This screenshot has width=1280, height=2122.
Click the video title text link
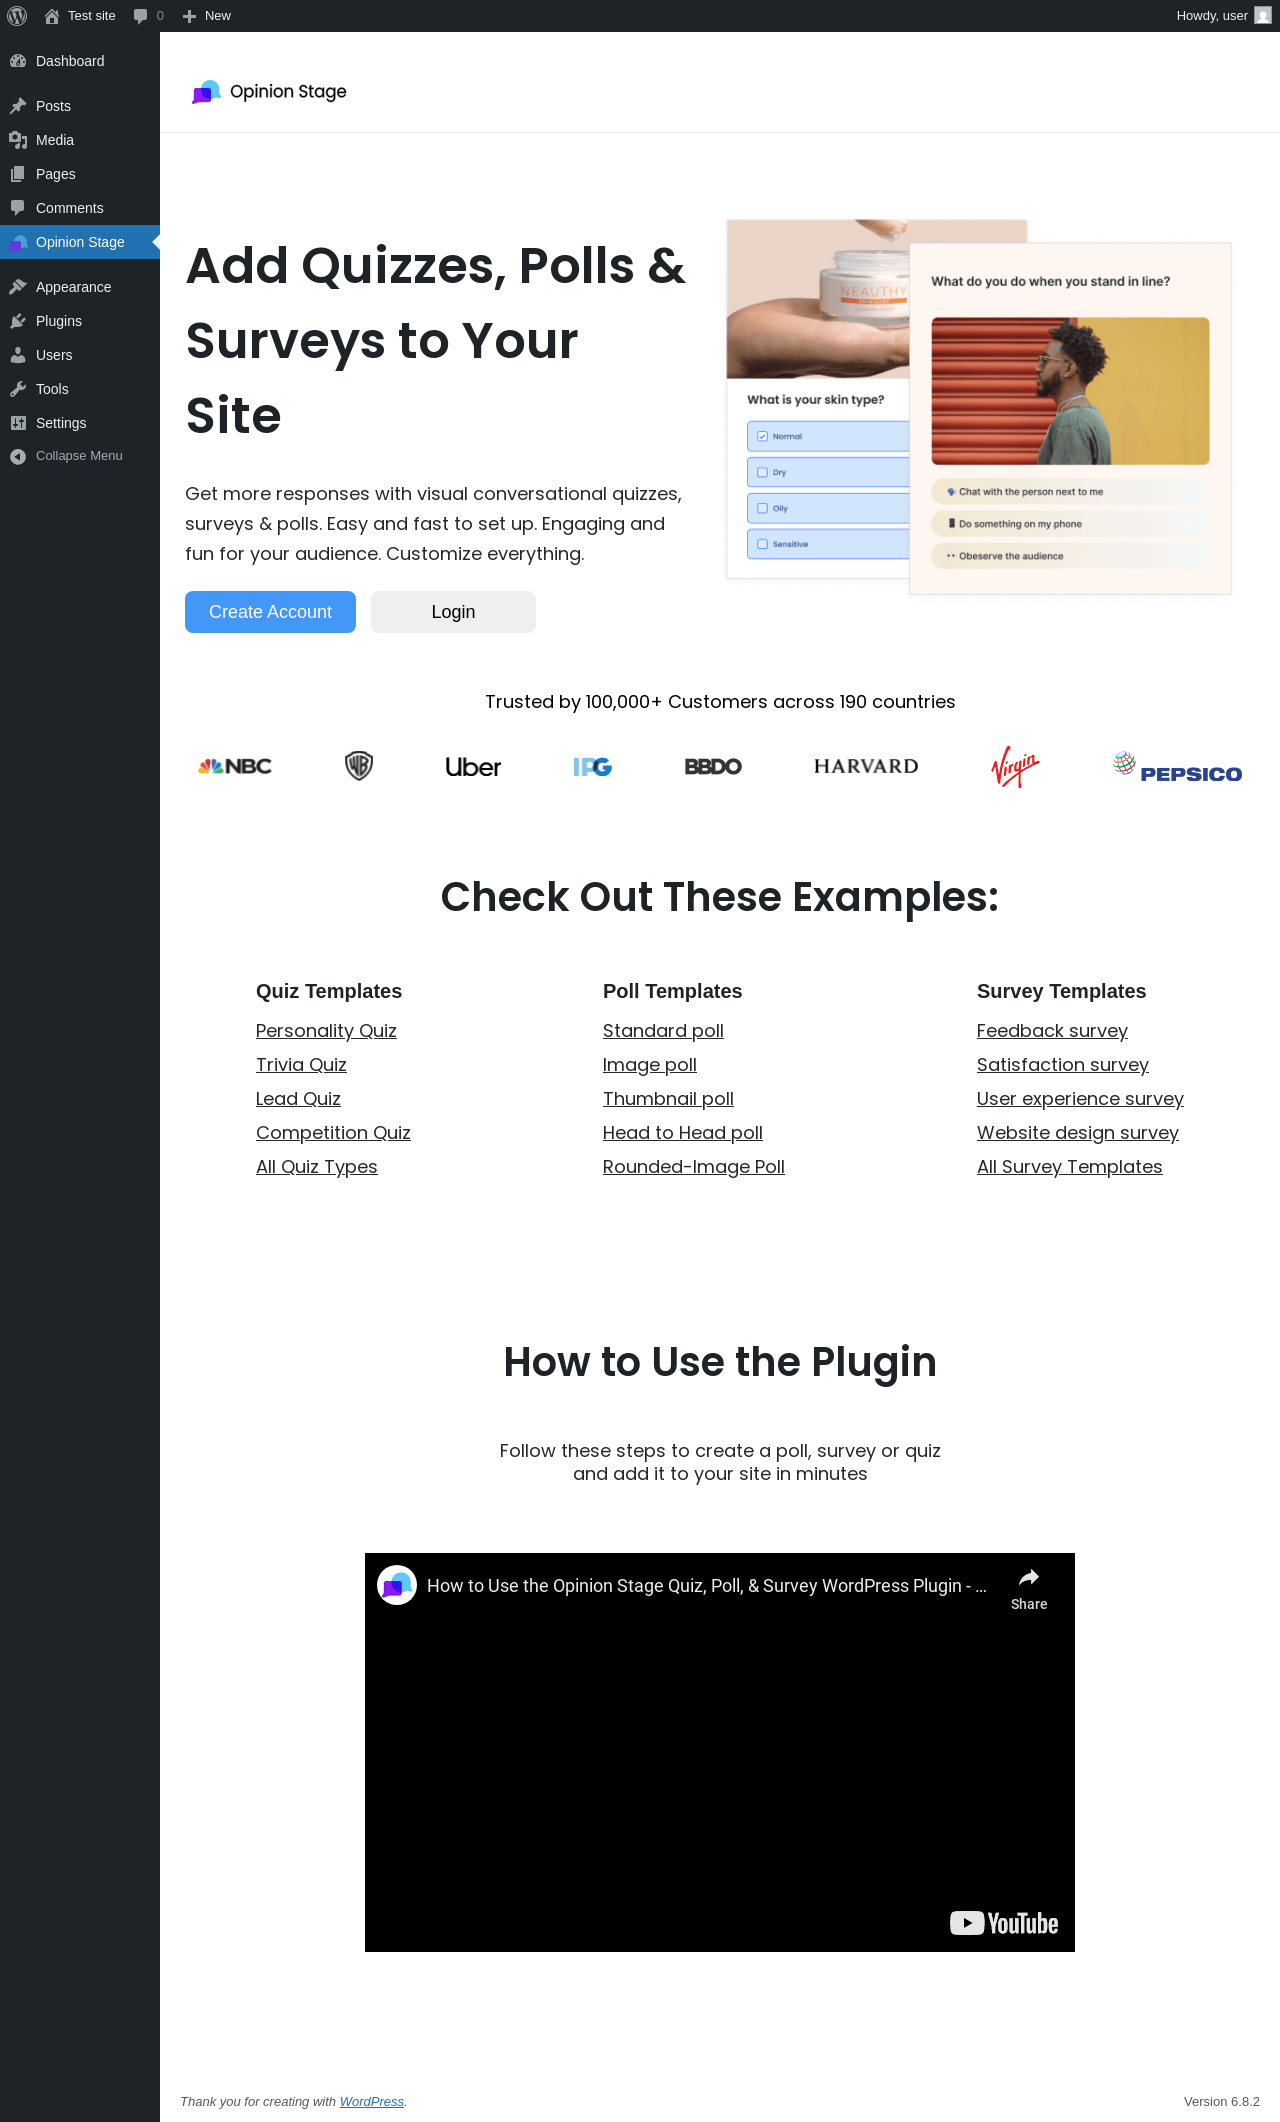707,1586
